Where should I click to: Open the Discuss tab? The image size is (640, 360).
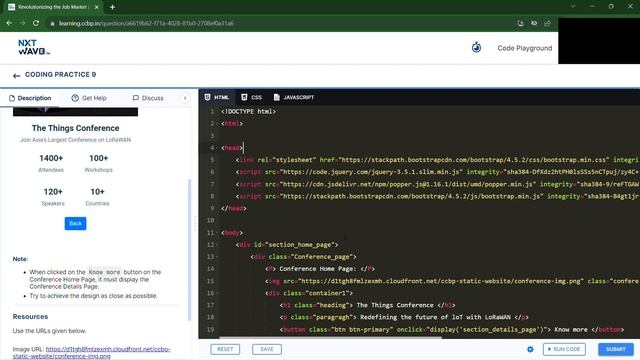(148, 98)
